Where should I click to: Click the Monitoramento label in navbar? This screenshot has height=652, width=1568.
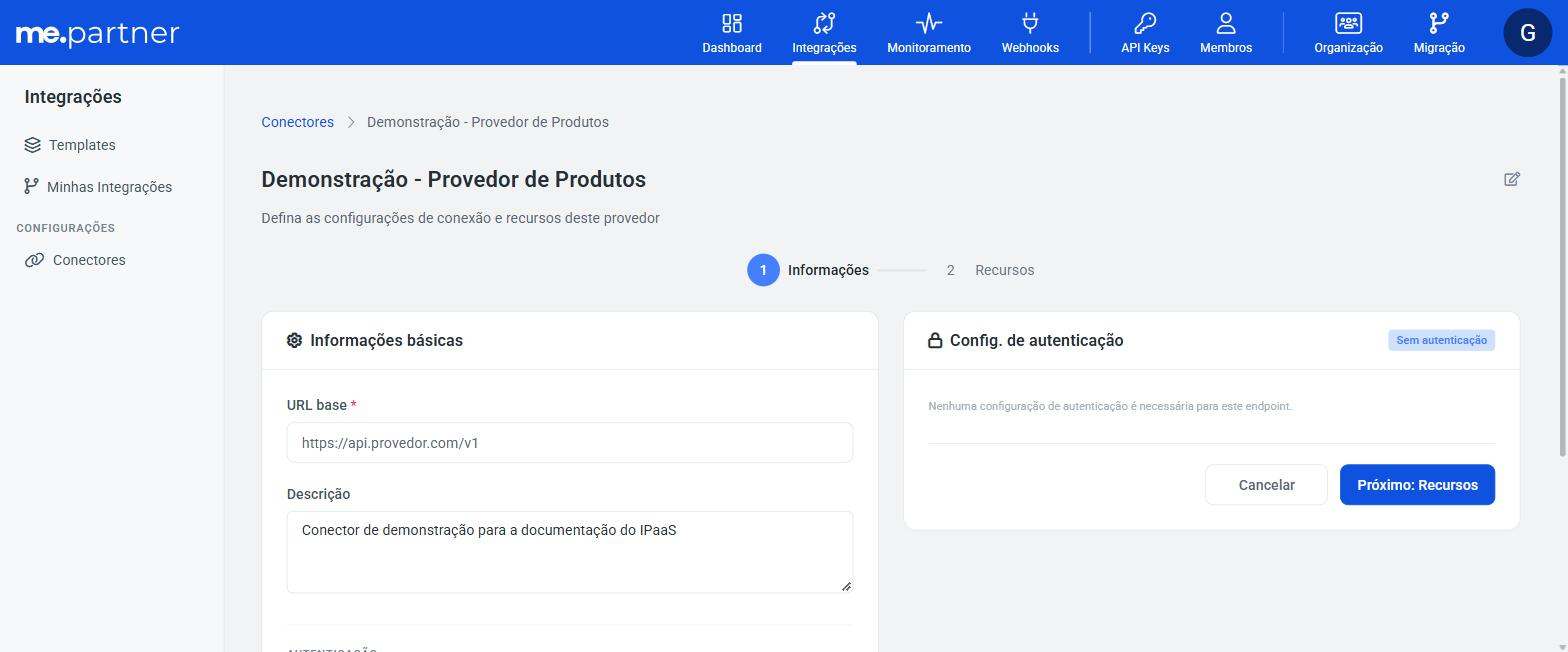(x=929, y=48)
